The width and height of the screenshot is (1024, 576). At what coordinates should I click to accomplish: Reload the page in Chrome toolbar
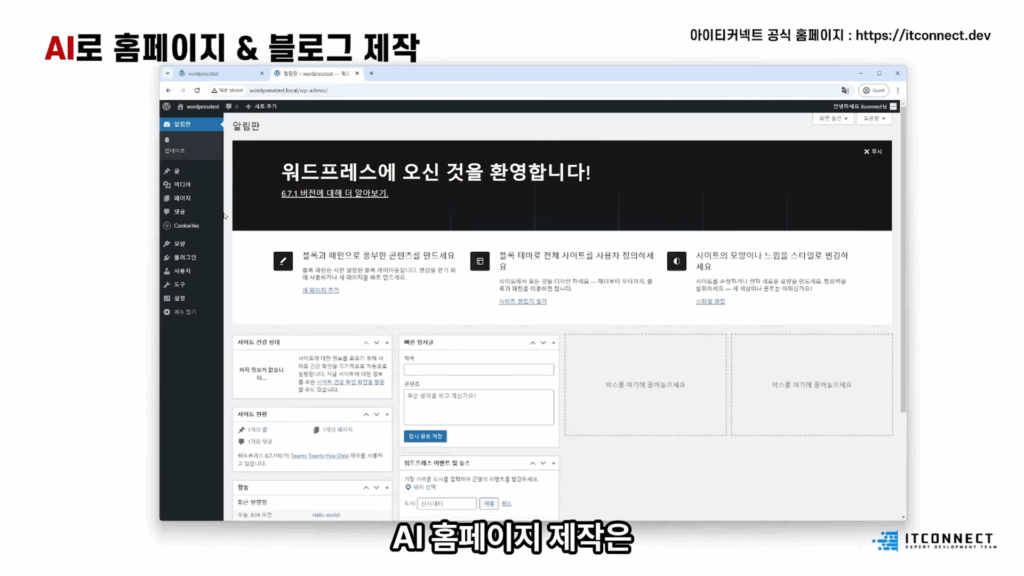coord(197,91)
